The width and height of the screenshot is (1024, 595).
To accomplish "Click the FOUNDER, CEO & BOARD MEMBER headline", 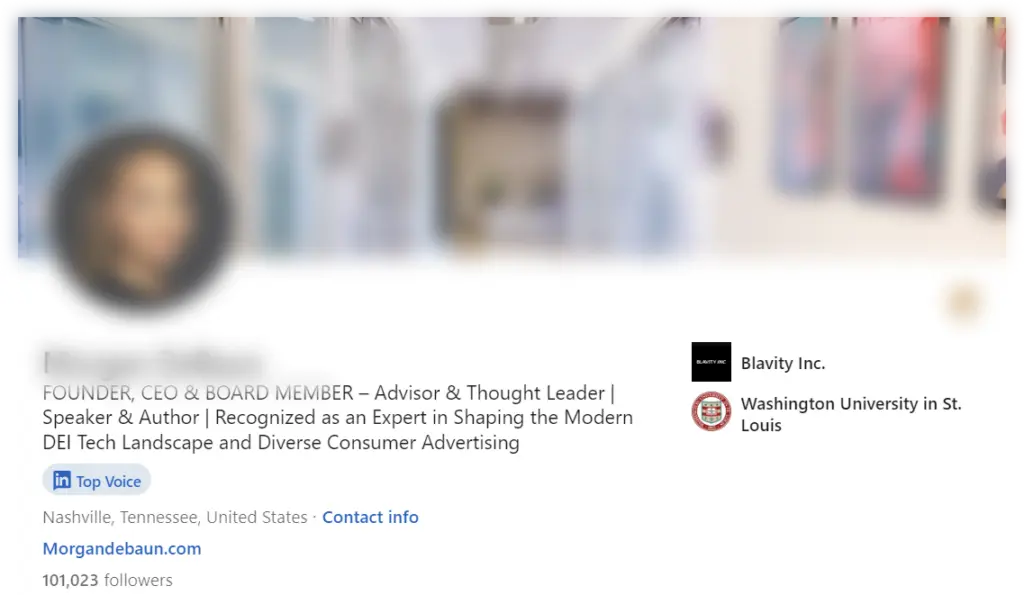I will coord(198,393).
